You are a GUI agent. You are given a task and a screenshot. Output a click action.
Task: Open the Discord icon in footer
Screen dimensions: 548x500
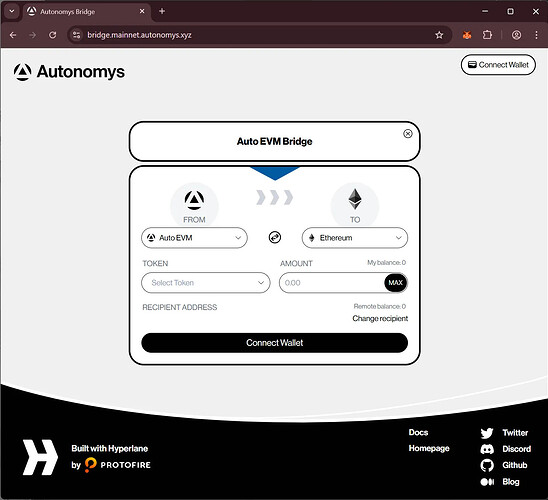click(x=487, y=449)
